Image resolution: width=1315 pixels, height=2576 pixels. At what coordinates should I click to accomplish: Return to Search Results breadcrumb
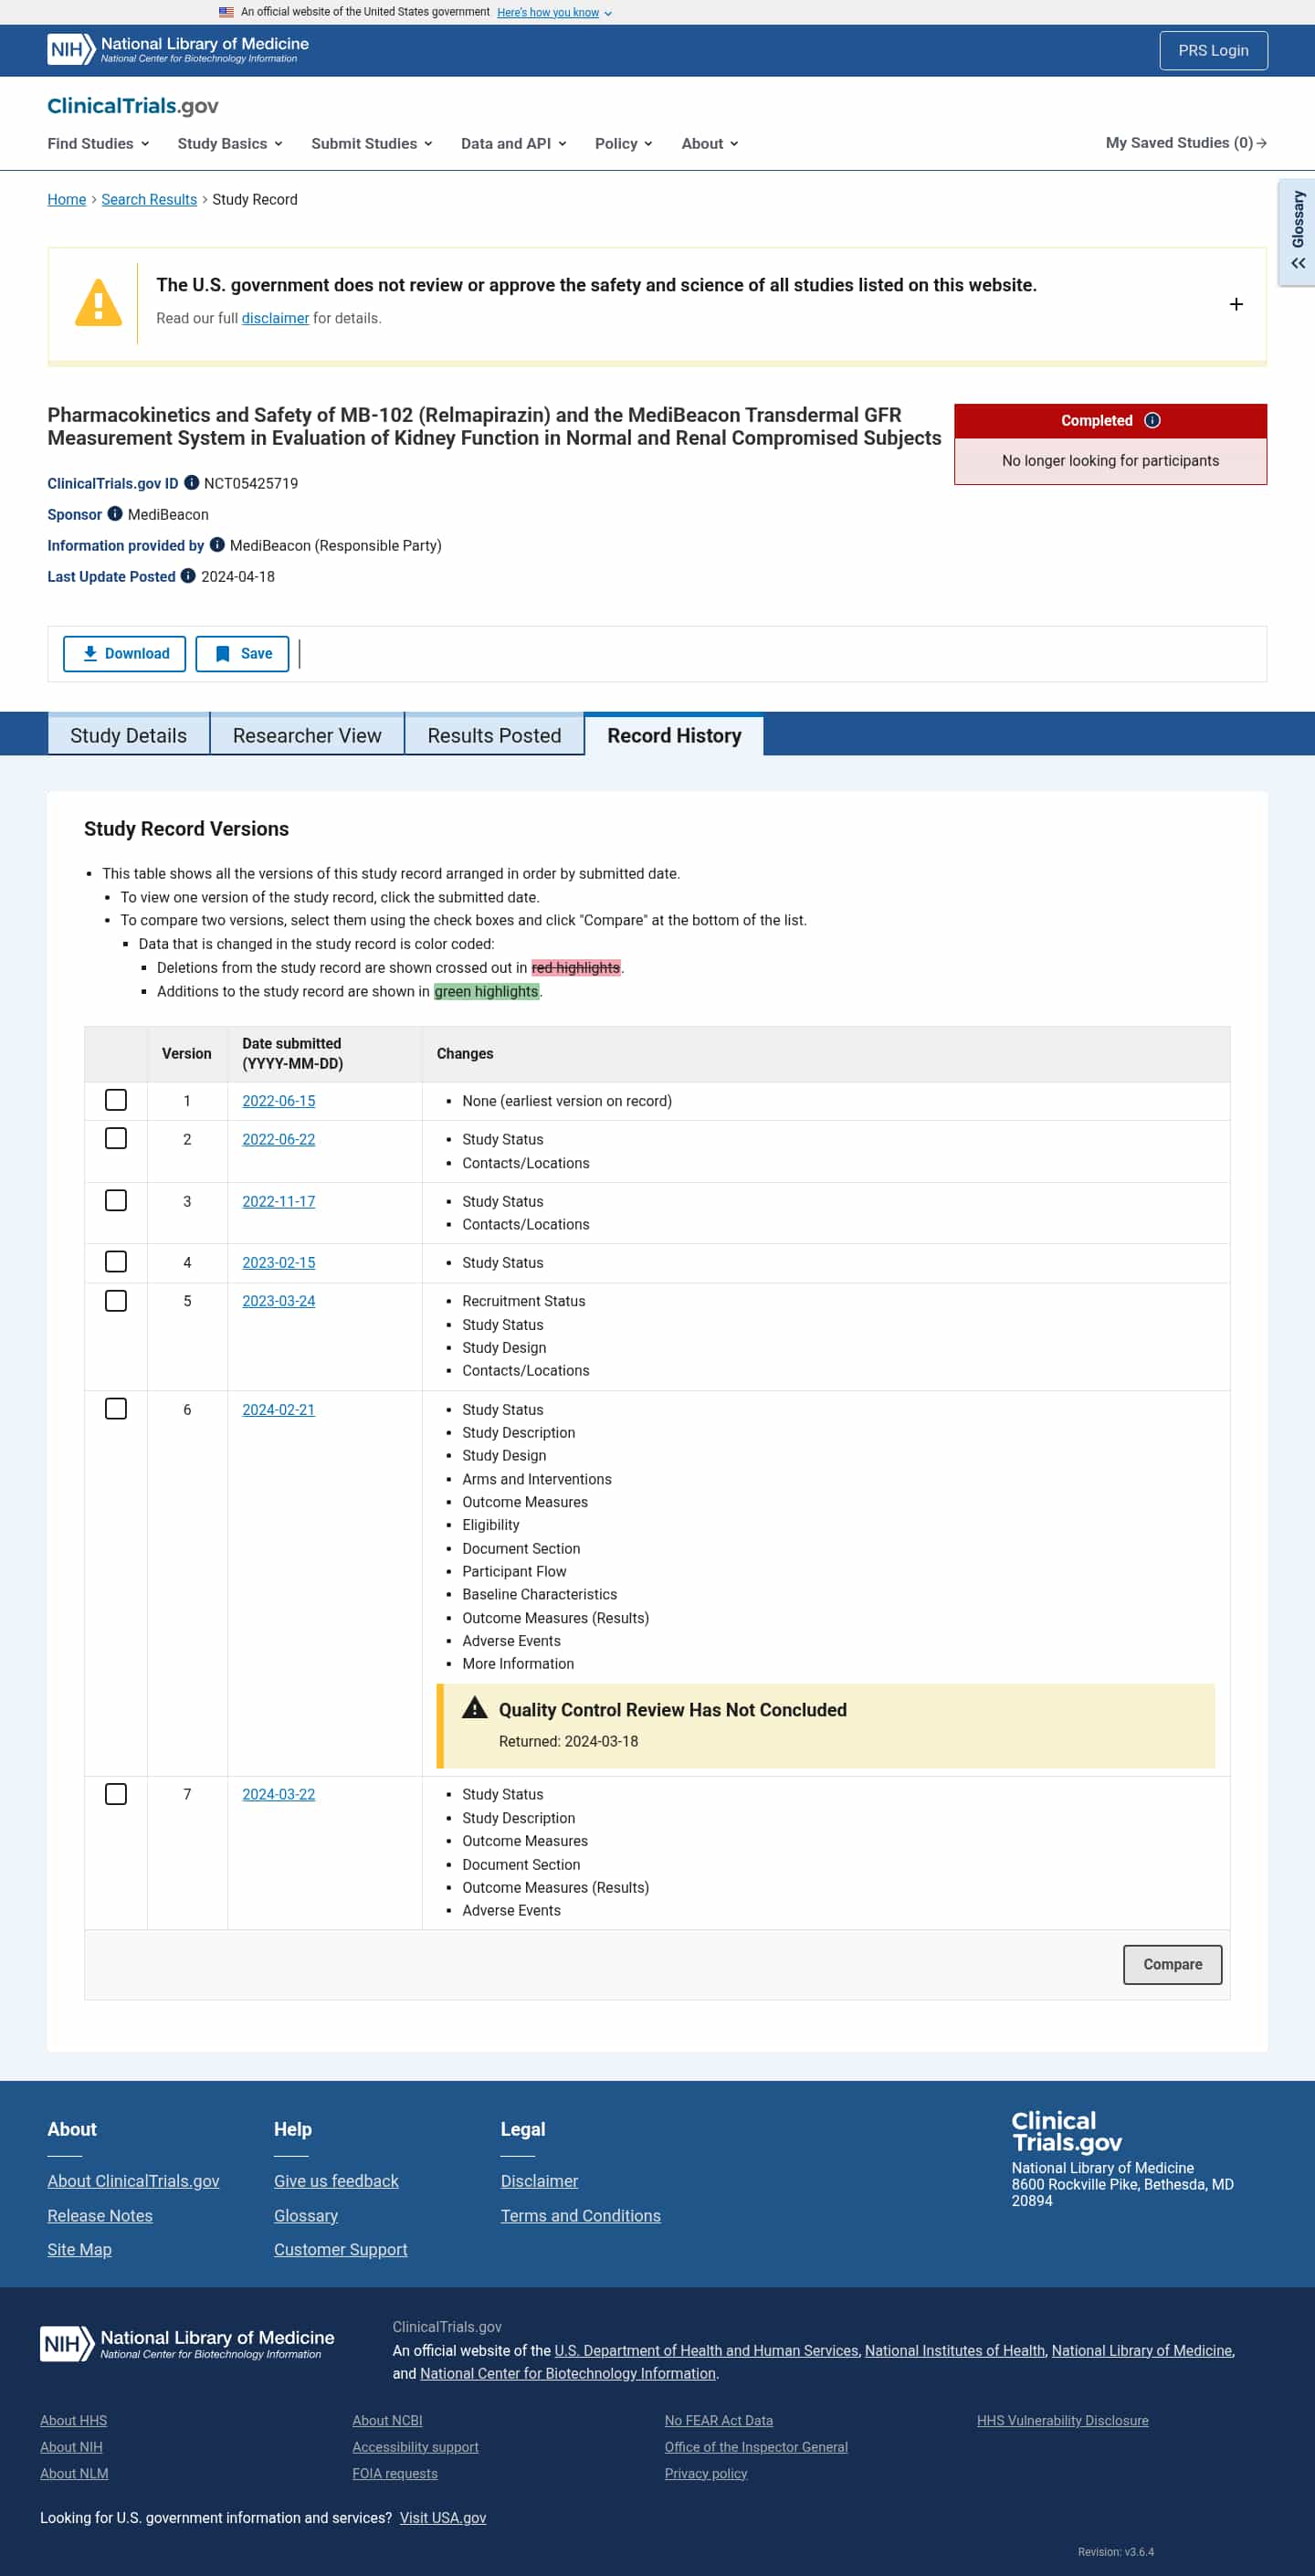(x=149, y=199)
